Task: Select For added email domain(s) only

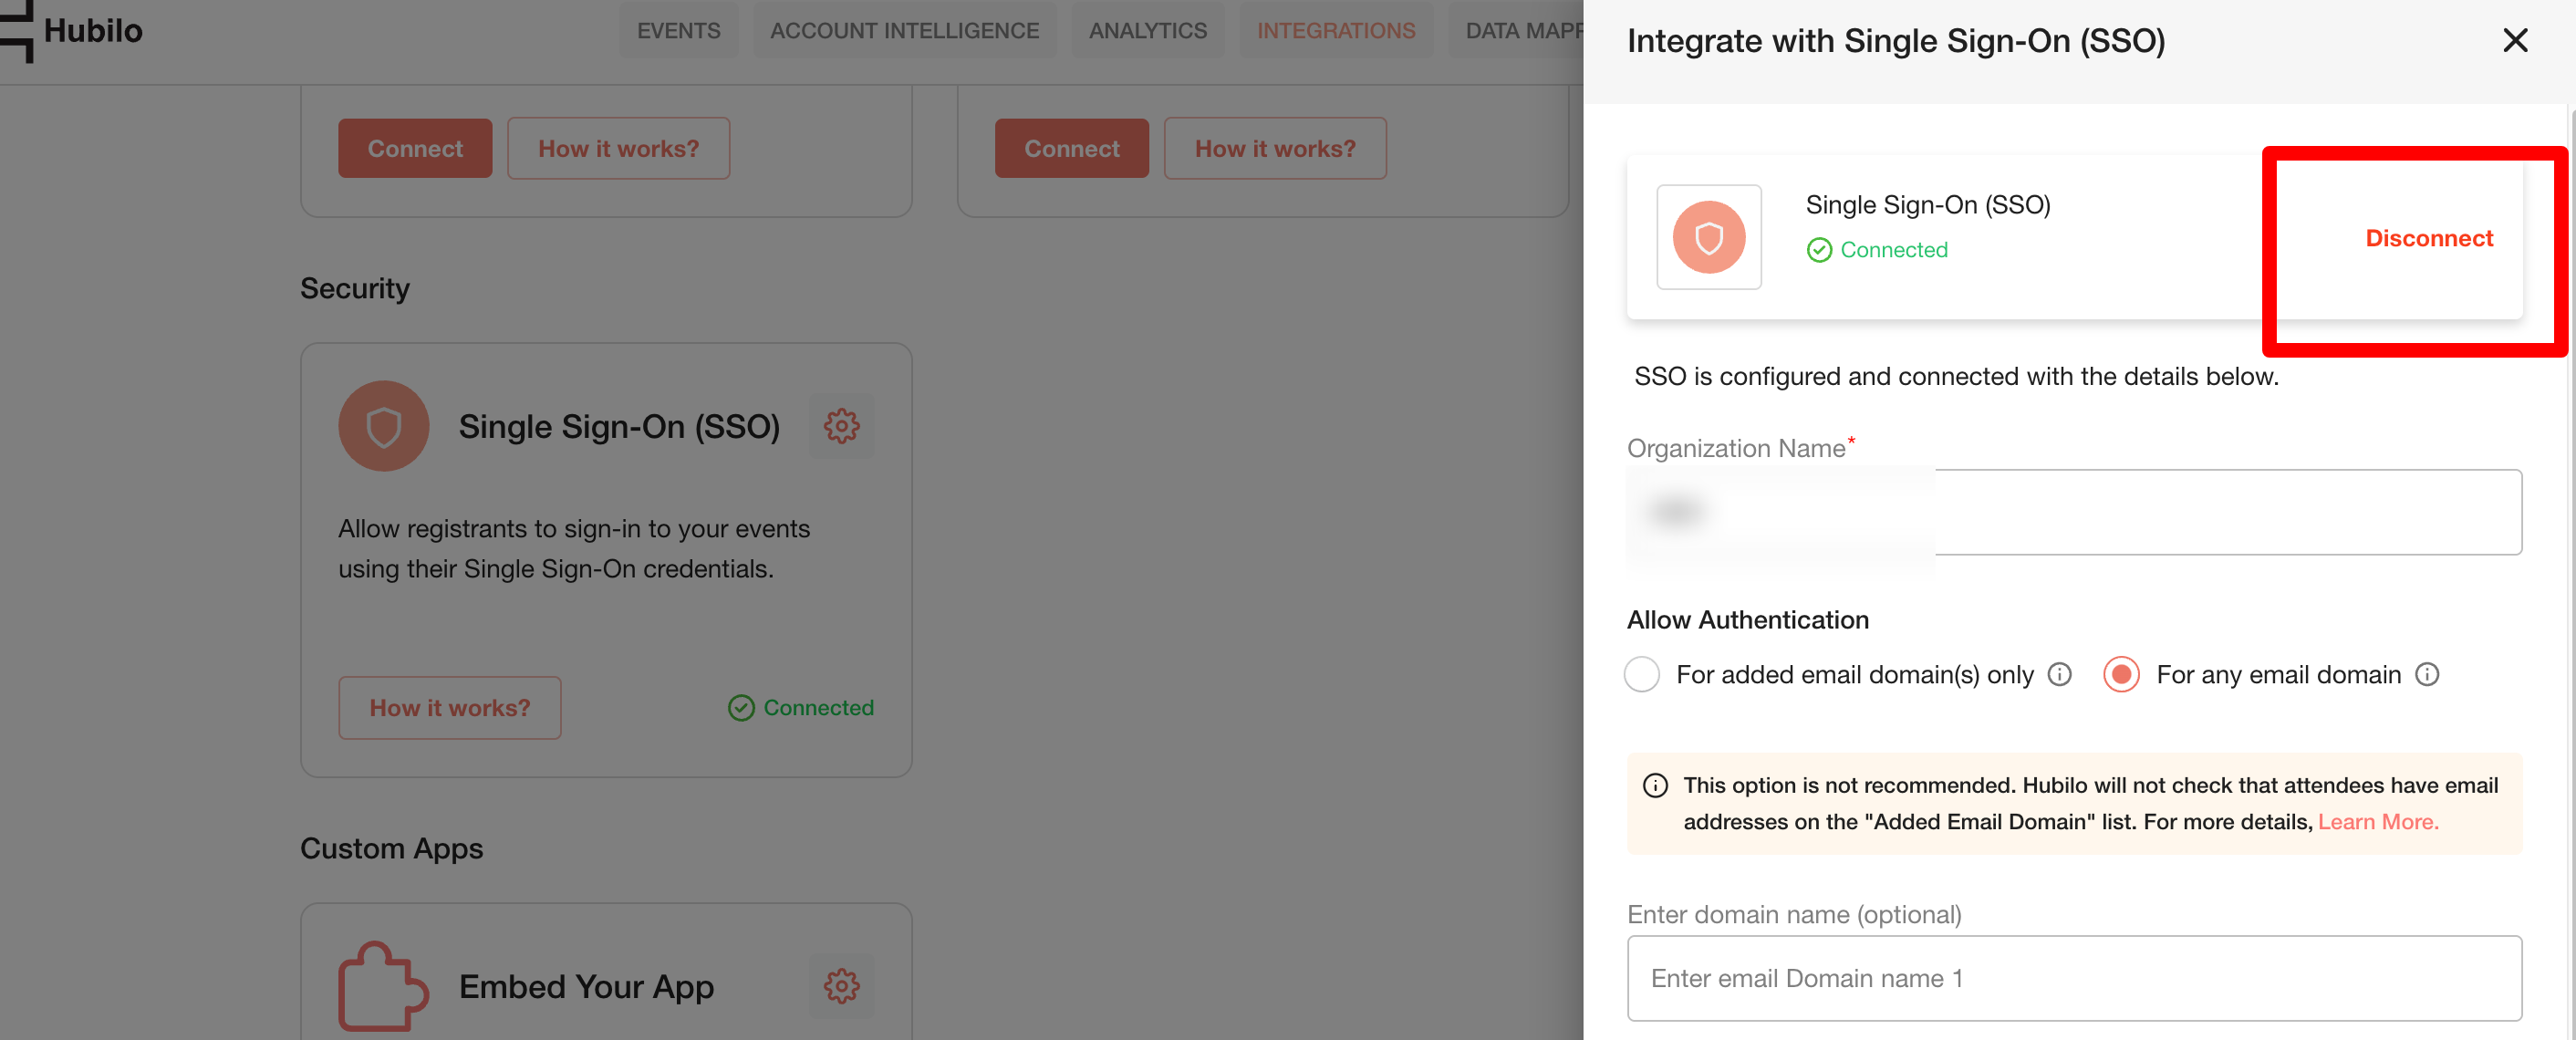Action: point(1642,675)
